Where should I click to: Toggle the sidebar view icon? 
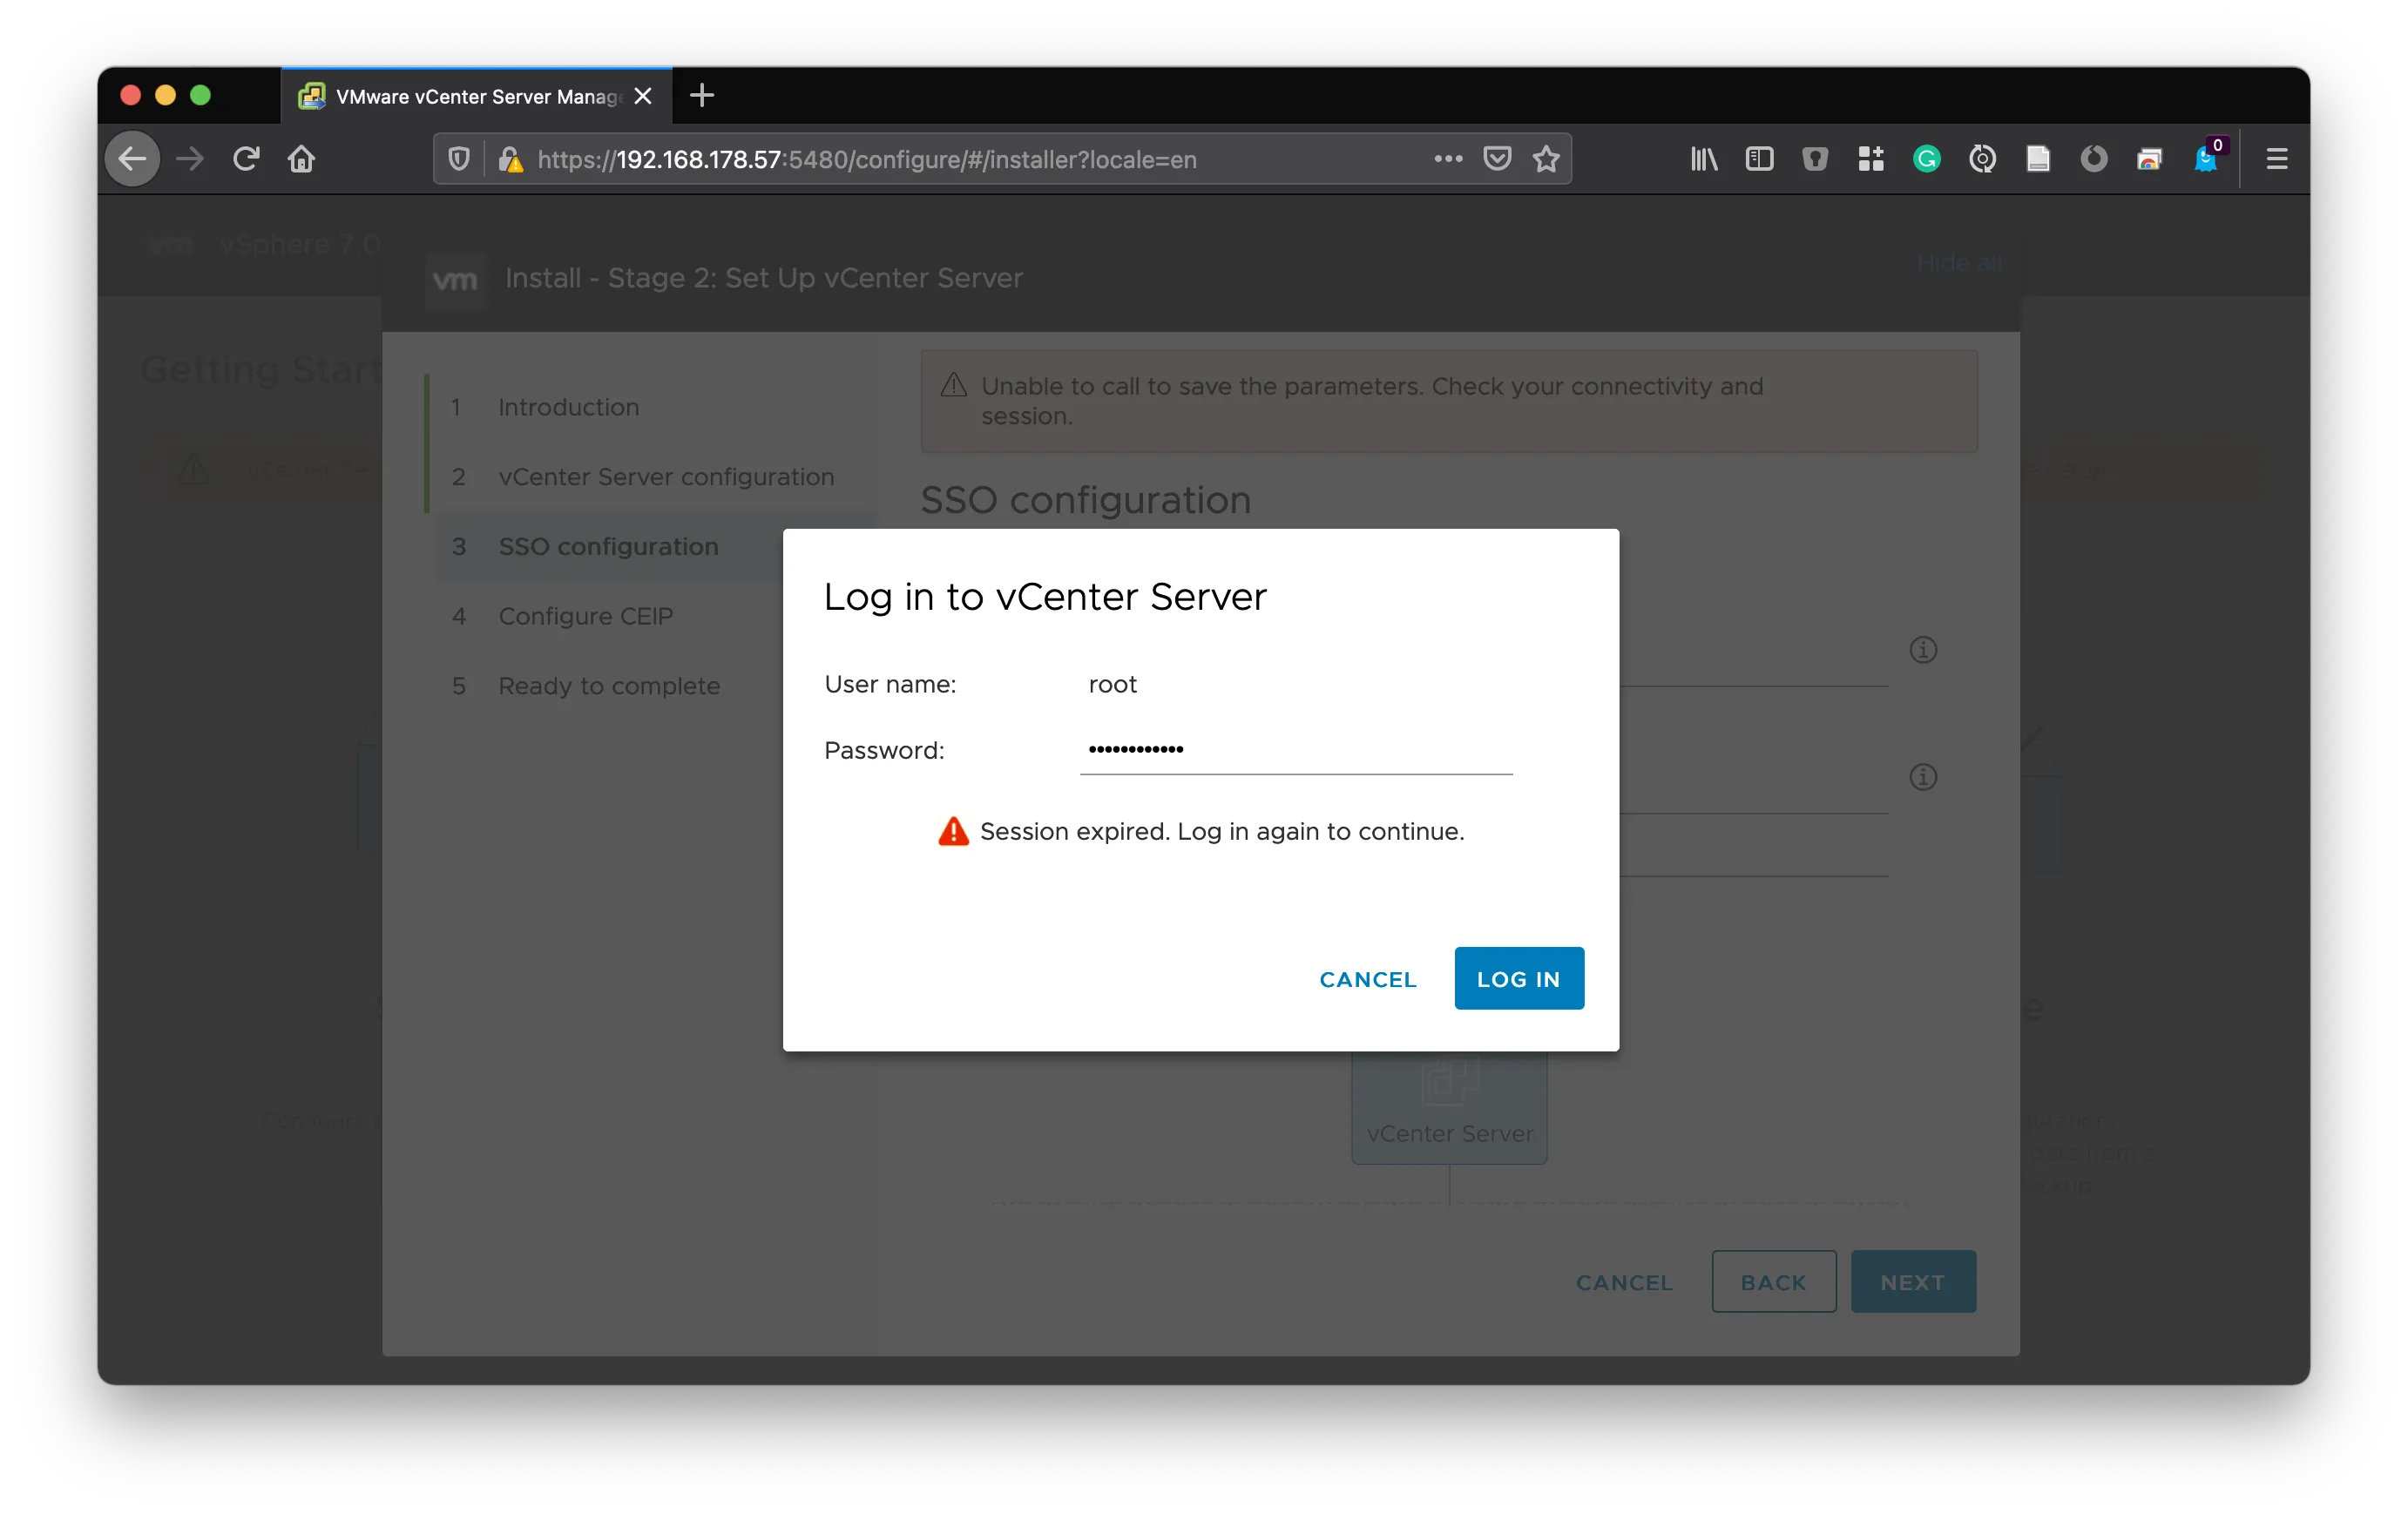1759,159
